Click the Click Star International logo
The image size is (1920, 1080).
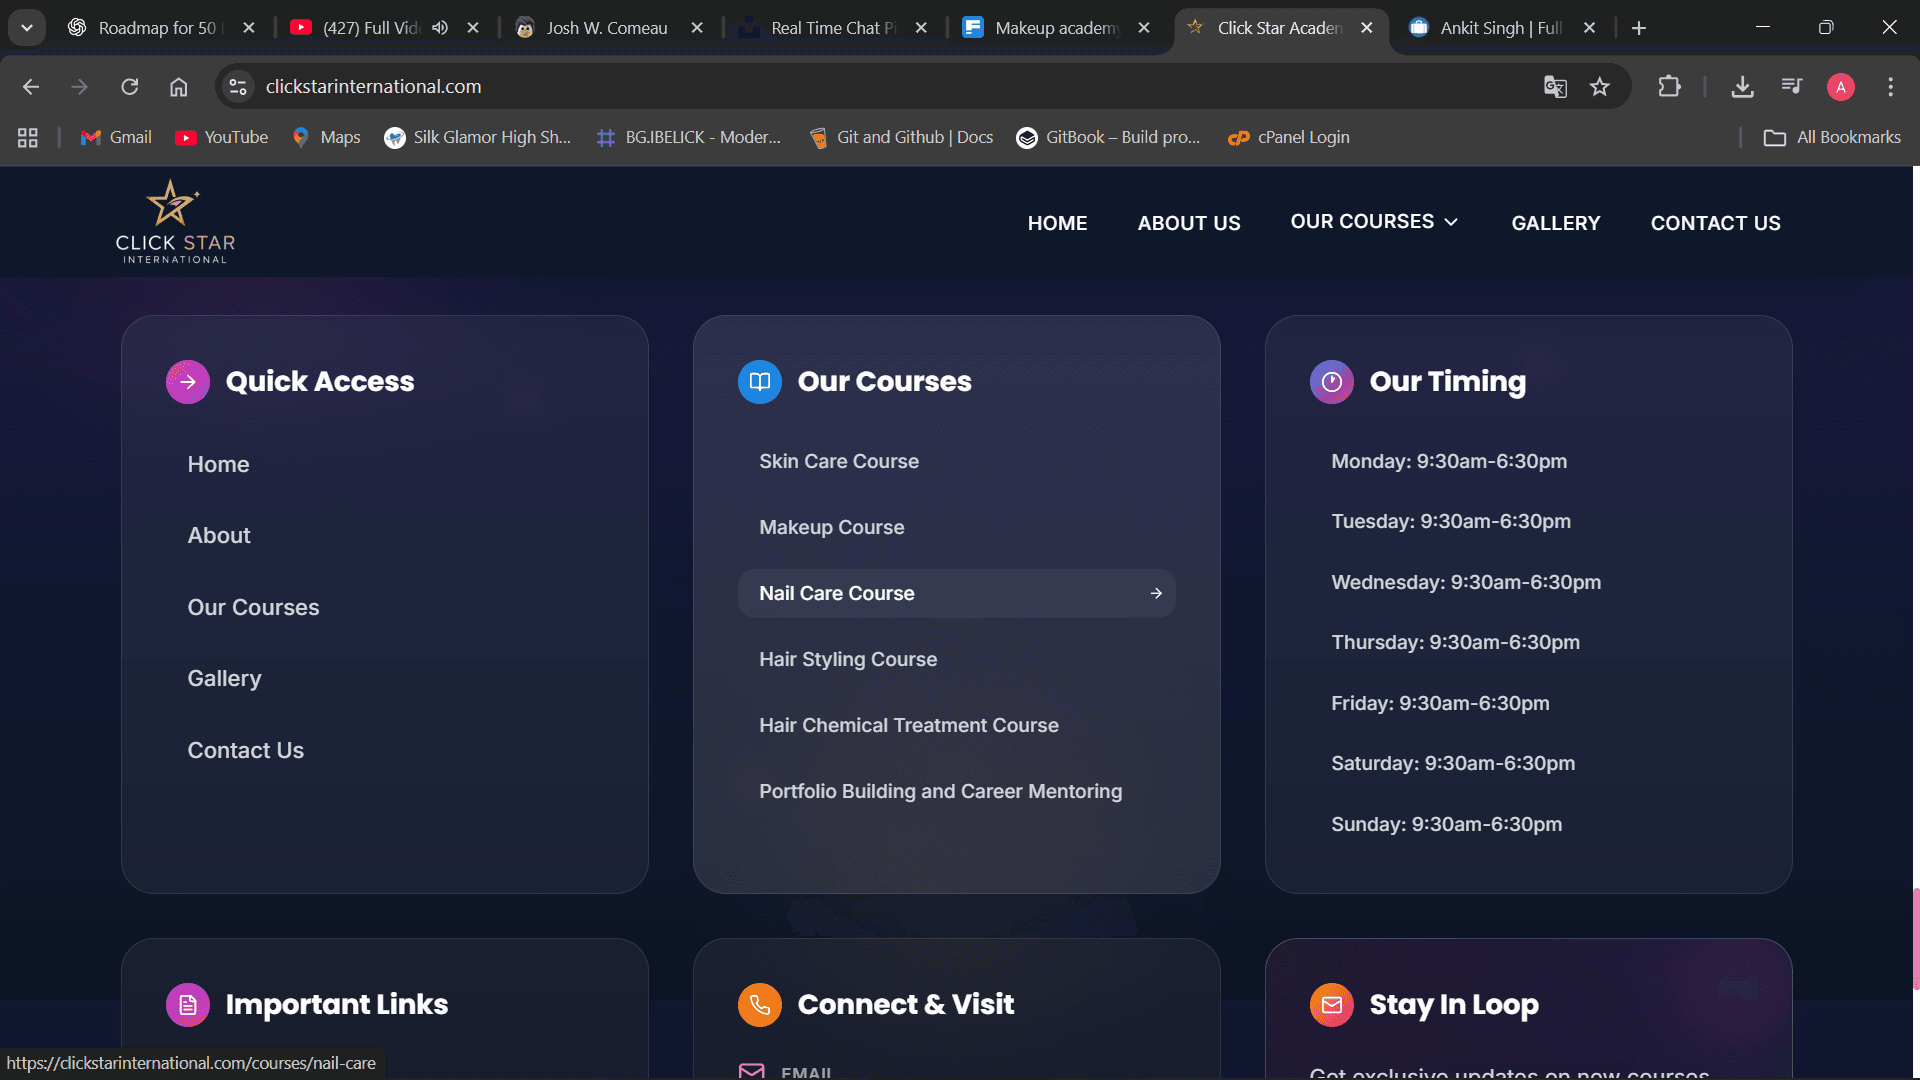(x=175, y=222)
